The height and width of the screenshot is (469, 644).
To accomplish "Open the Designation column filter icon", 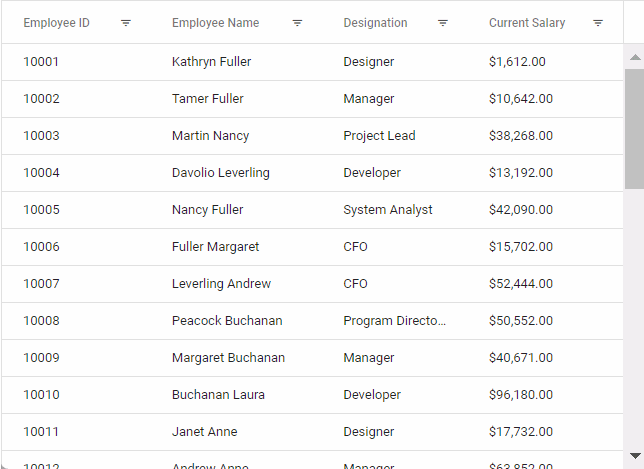I will pos(443,23).
